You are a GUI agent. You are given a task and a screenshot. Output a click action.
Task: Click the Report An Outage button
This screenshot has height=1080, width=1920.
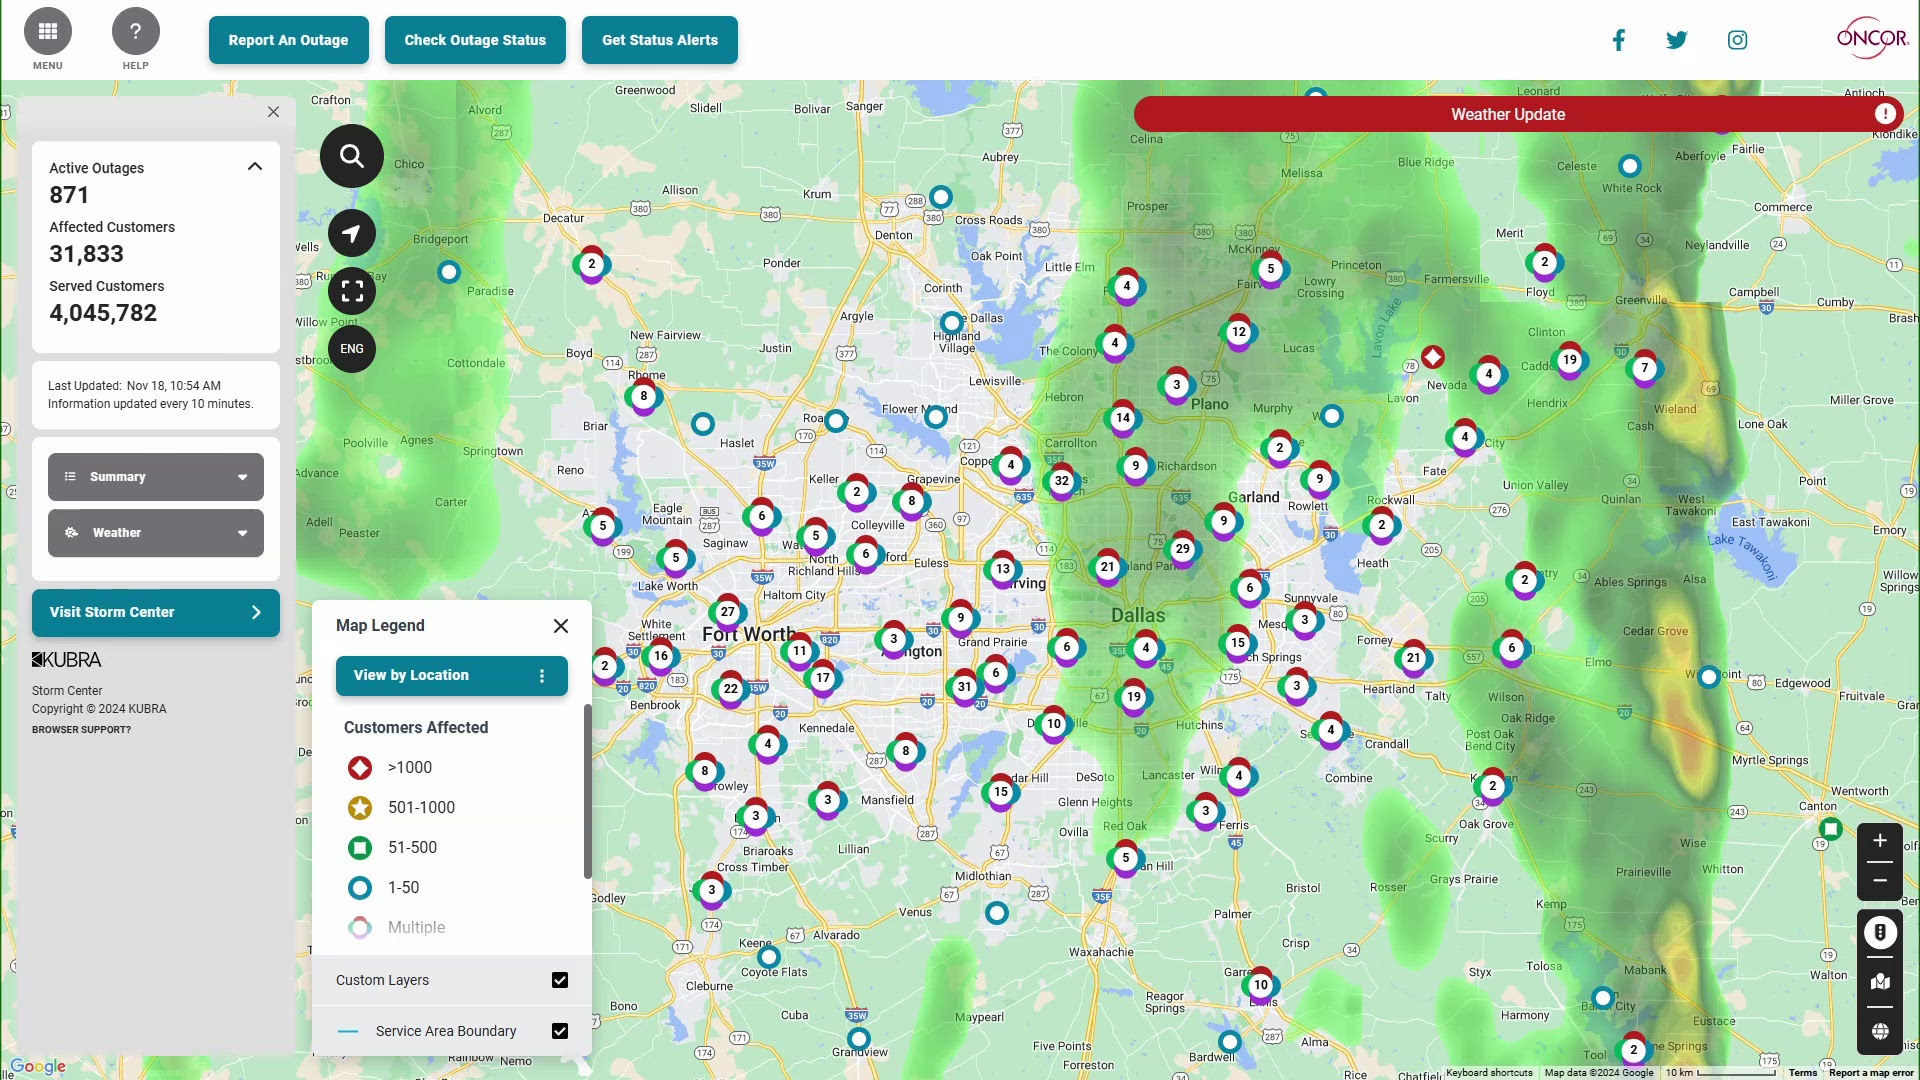coord(287,40)
